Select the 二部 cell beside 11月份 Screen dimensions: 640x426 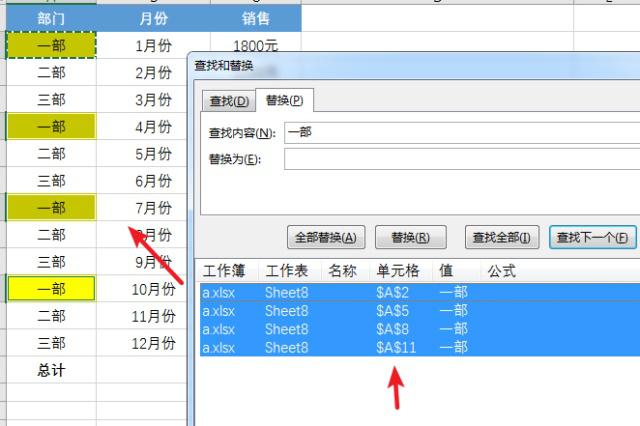click(51, 316)
